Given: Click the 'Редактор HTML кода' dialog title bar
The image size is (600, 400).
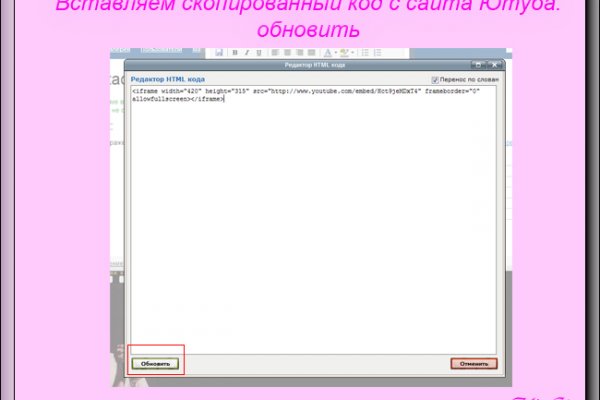Looking at the screenshot, I should click(300, 64).
